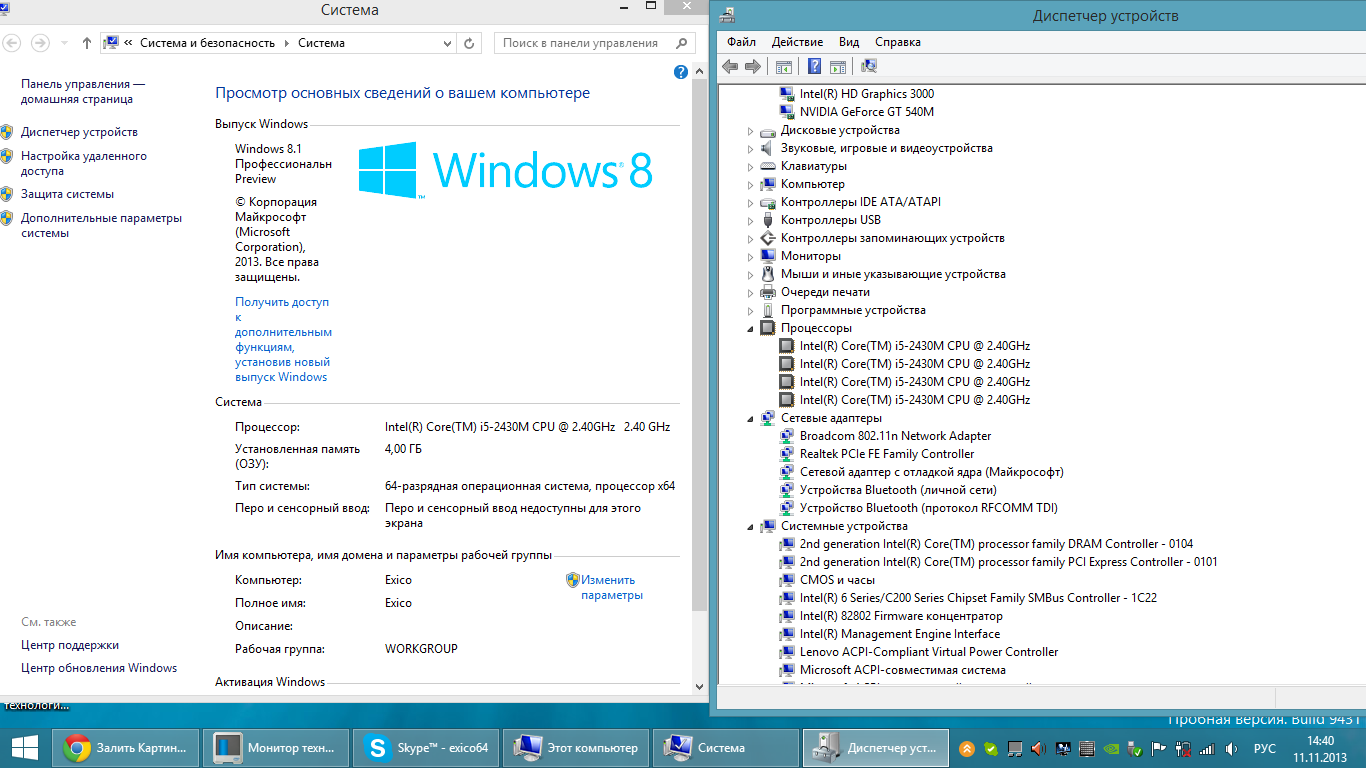Click the Forward arrow in Device Manager toolbar
The height and width of the screenshot is (768, 1366).
752,67
